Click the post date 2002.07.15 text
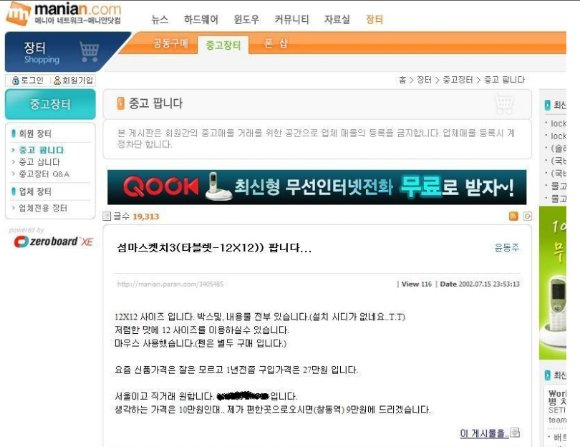 [x=480, y=284]
